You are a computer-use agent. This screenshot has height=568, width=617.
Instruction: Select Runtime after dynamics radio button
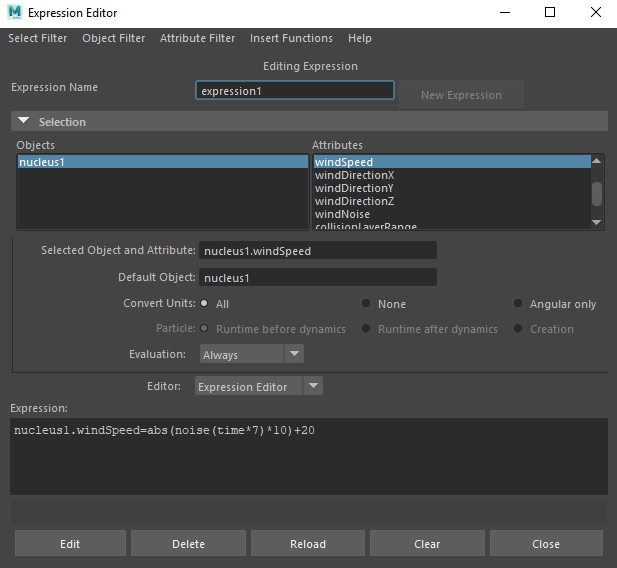pos(366,328)
